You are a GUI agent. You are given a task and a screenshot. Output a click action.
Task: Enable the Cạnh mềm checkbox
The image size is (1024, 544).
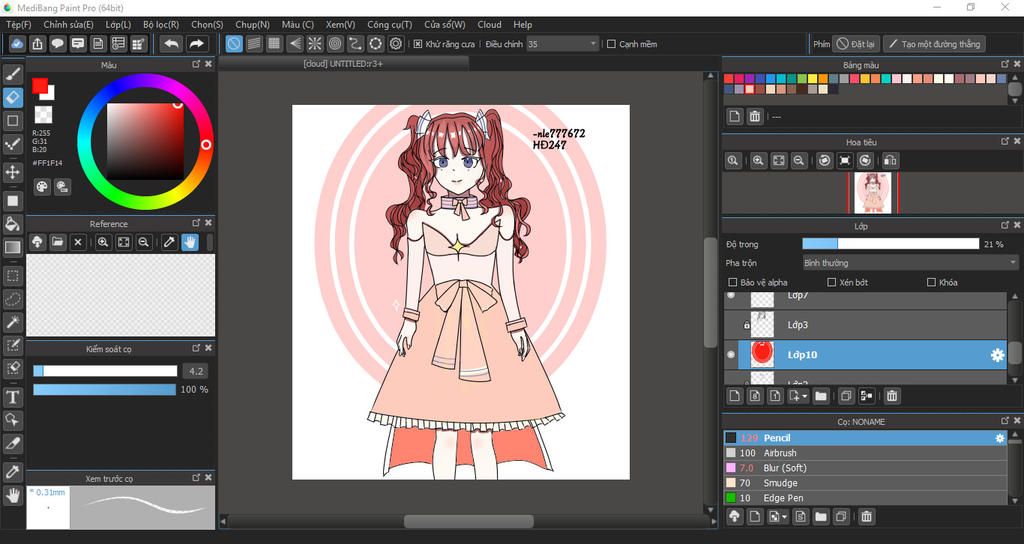[x=611, y=44]
